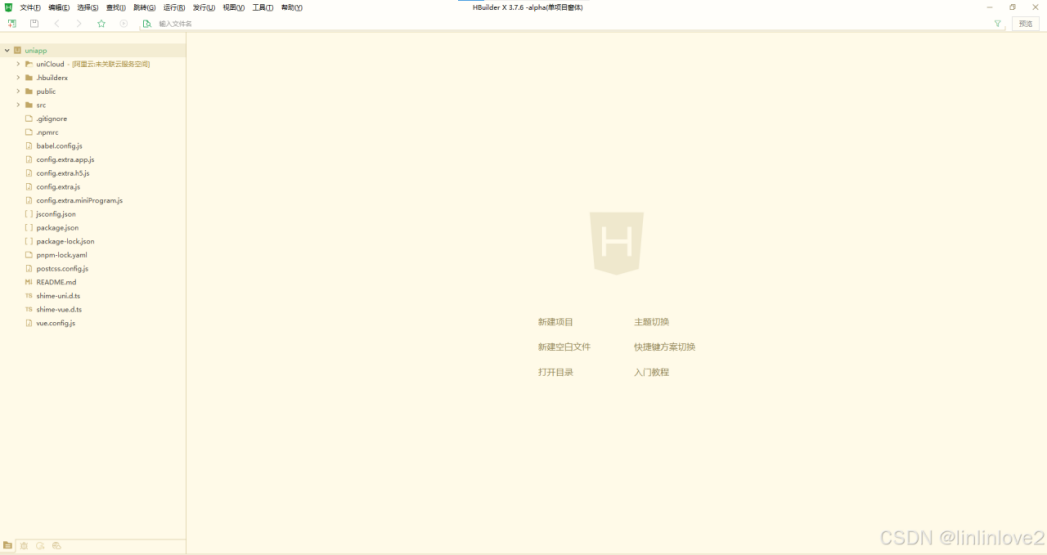The height and width of the screenshot is (555, 1047).
Task: Click the sync icon in bottom bar
Action: [40, 546]
